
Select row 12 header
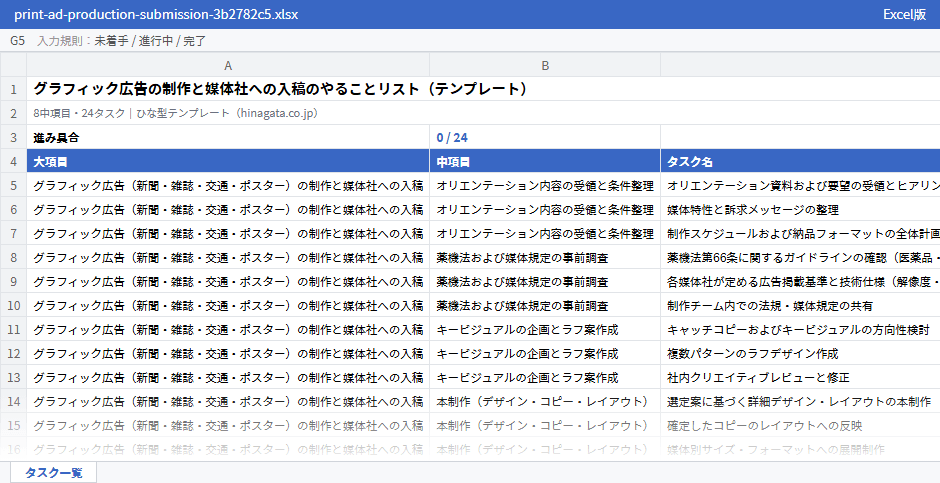(x=13, y=353)
